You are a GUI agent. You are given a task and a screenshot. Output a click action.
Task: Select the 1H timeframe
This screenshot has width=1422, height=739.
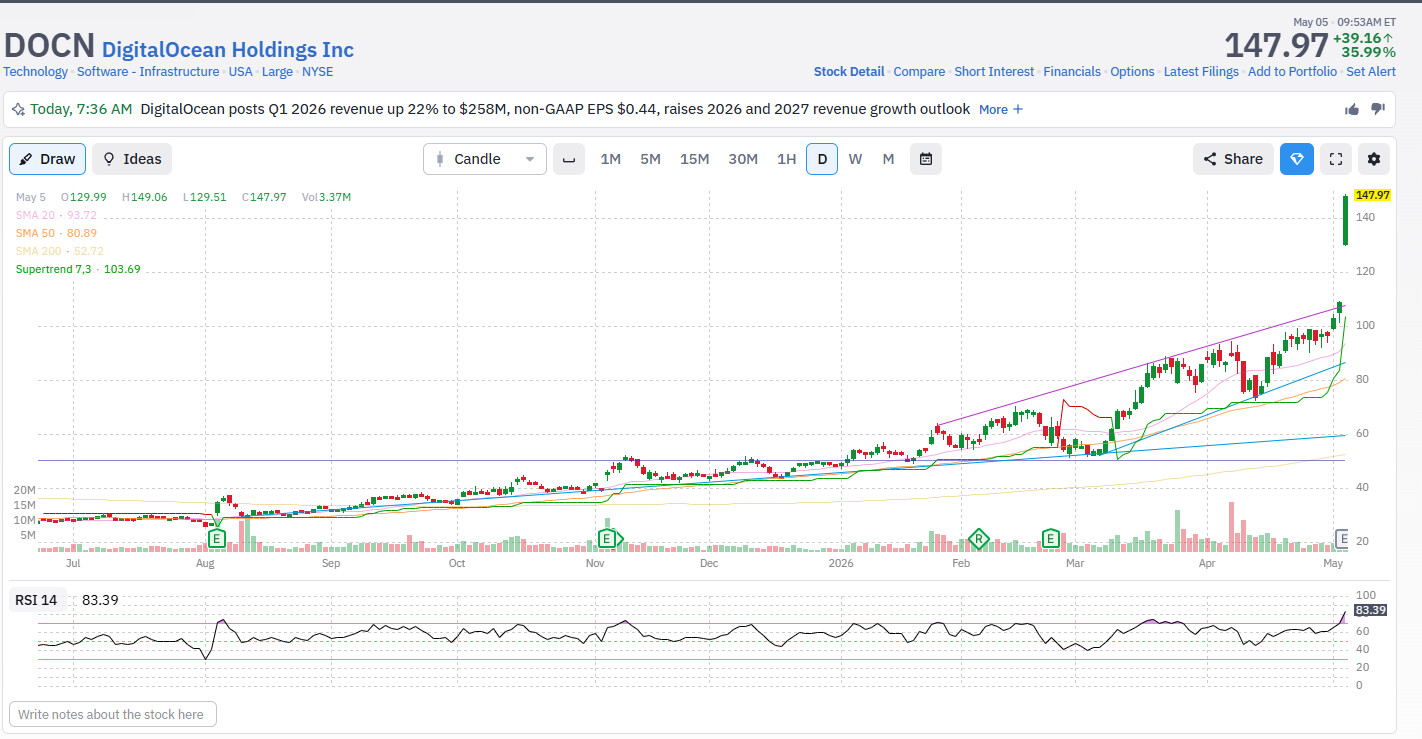click(787, 159)
